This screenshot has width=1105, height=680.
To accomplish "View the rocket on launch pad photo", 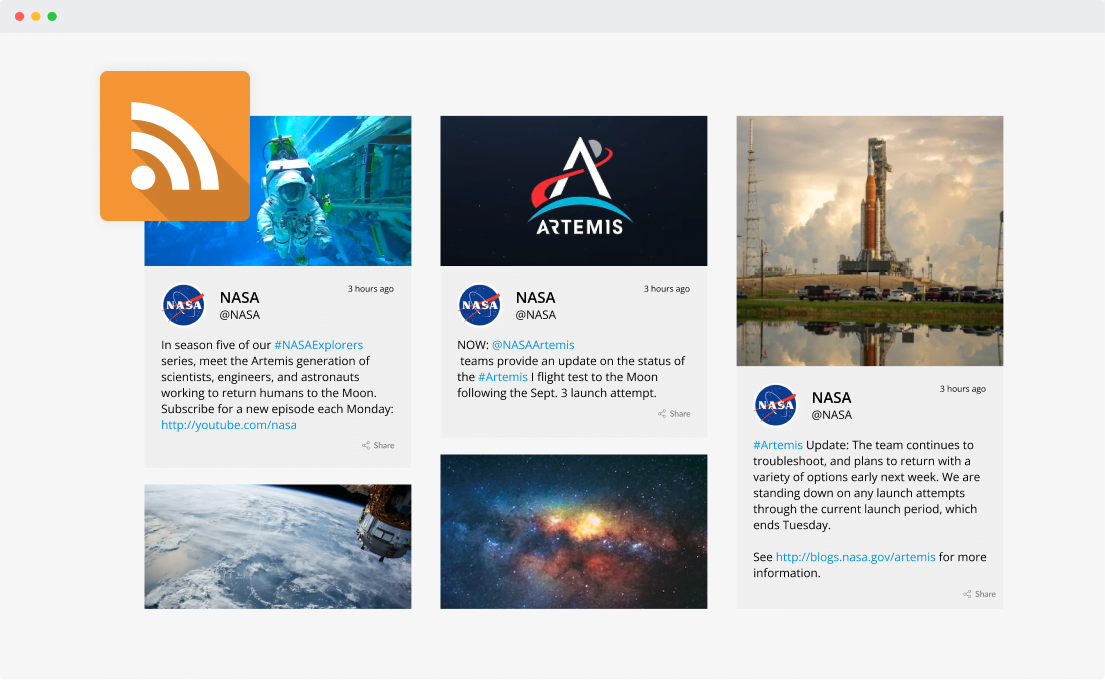I will click(870, 241).
